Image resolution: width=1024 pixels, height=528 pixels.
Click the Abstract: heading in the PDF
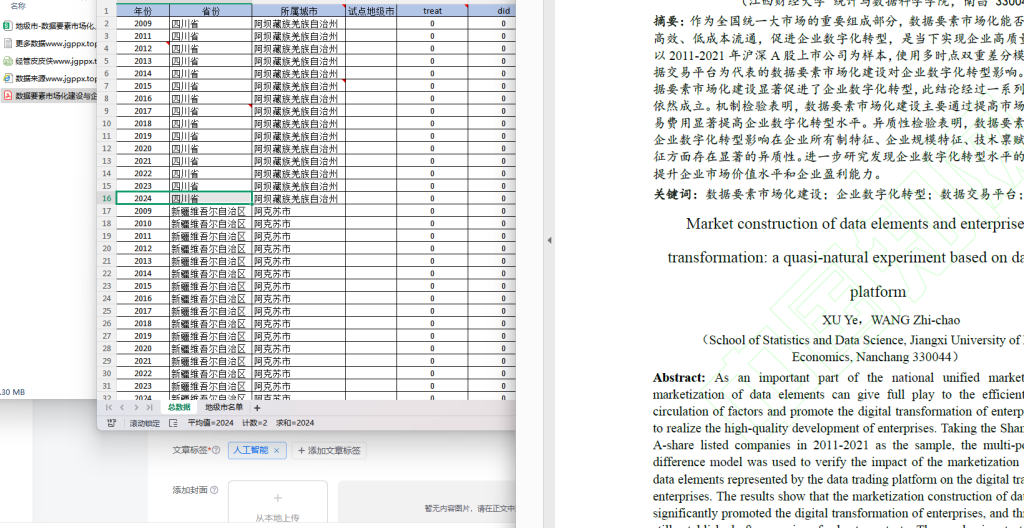pyautogui.click(x=679, y=378)
